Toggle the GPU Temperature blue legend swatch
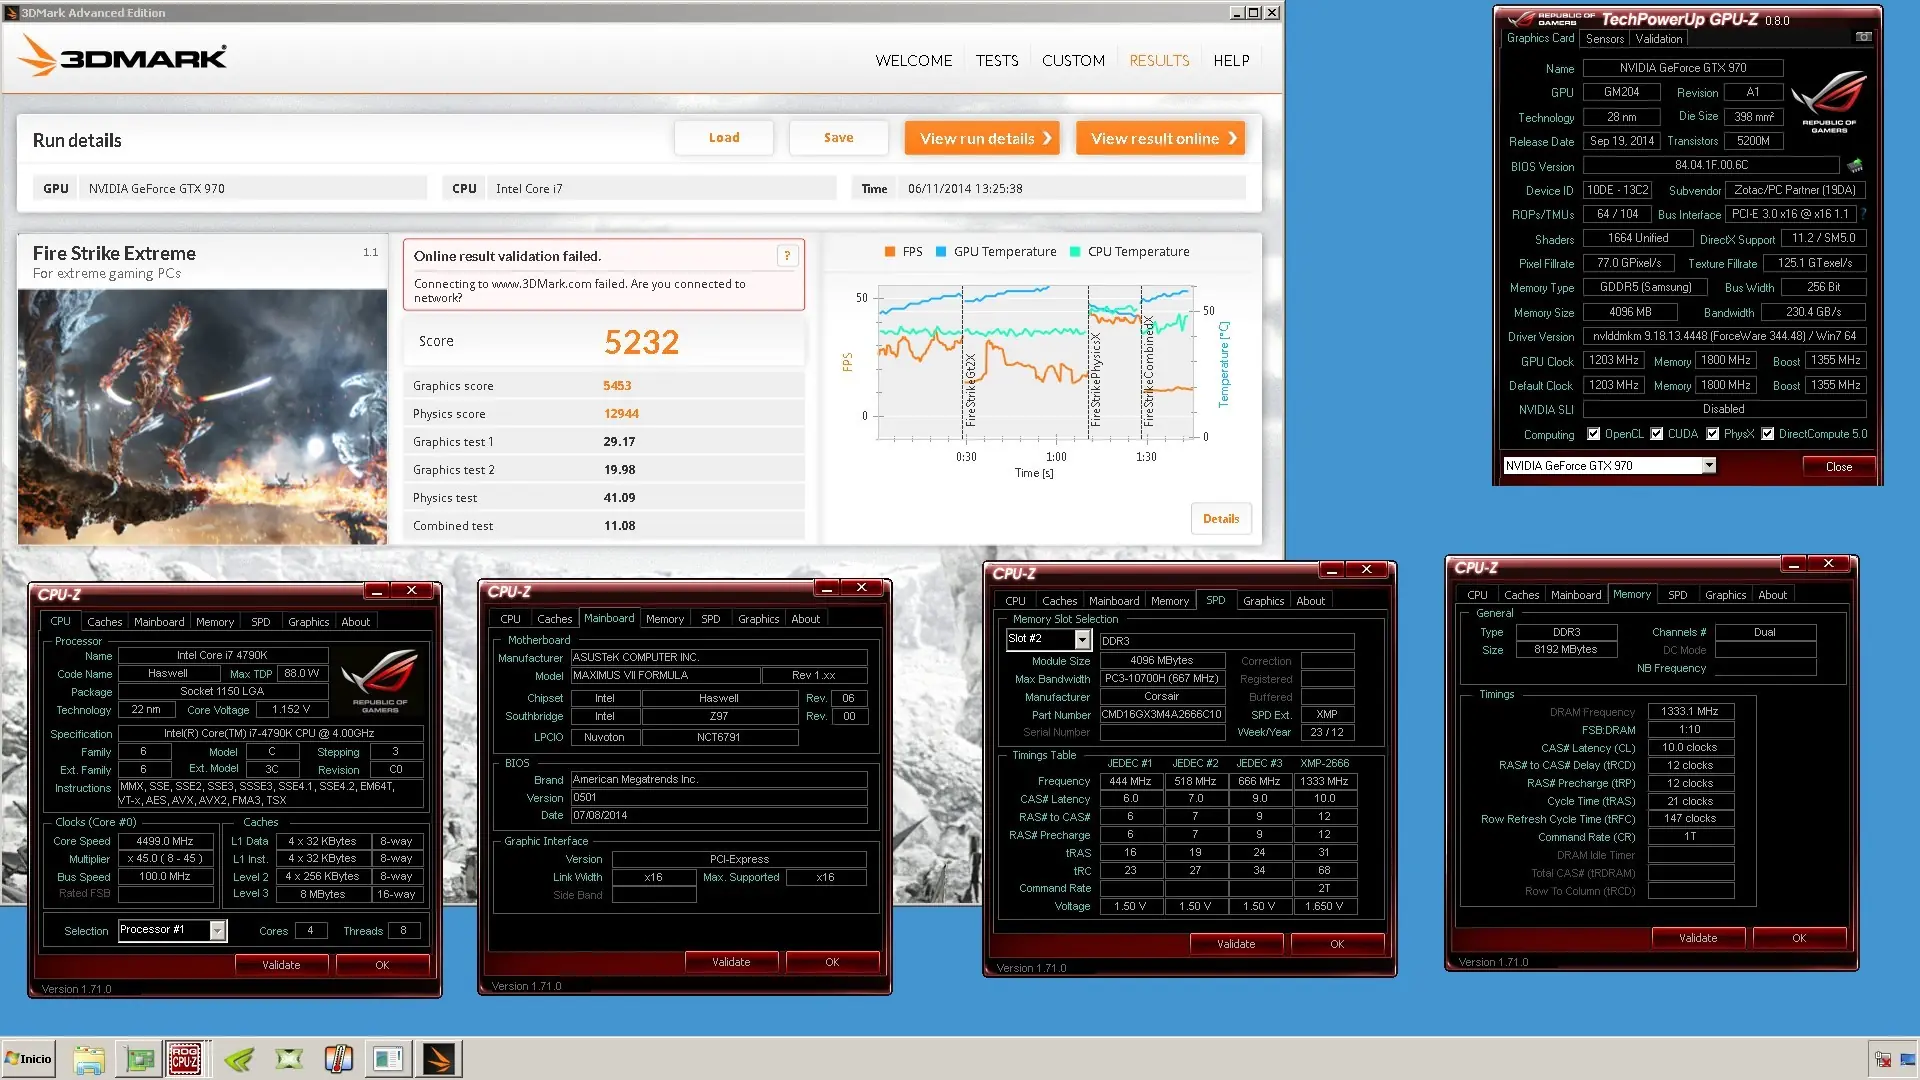 coord(941,252)
